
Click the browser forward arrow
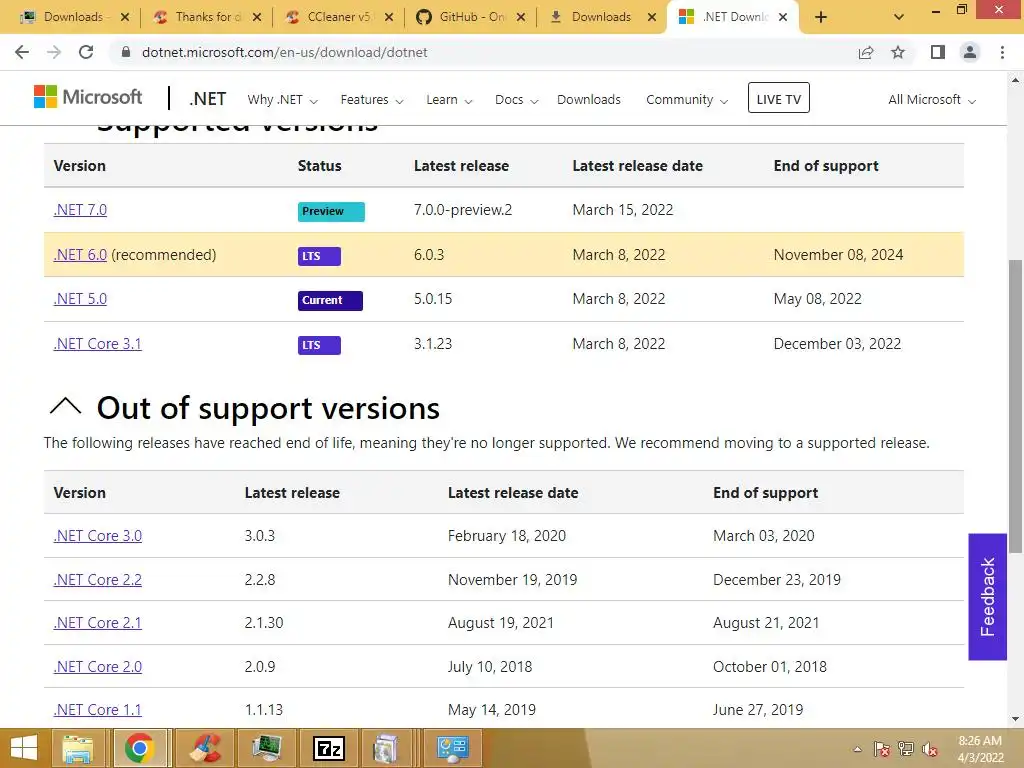[x=54, y=52]
